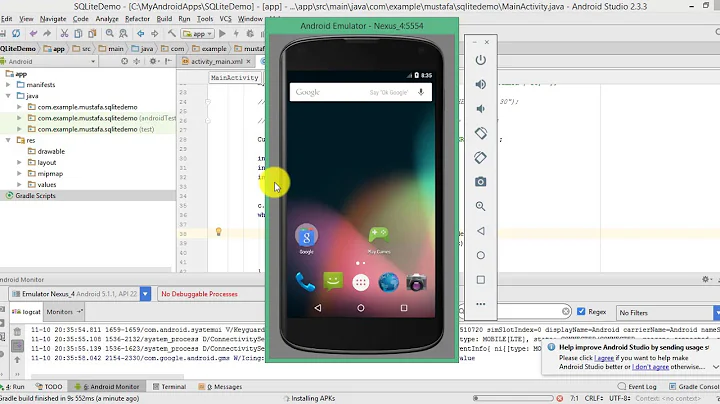This screenshot has width=720, height=404.
Task: Open the VCS menu
Action: (225, 19)
